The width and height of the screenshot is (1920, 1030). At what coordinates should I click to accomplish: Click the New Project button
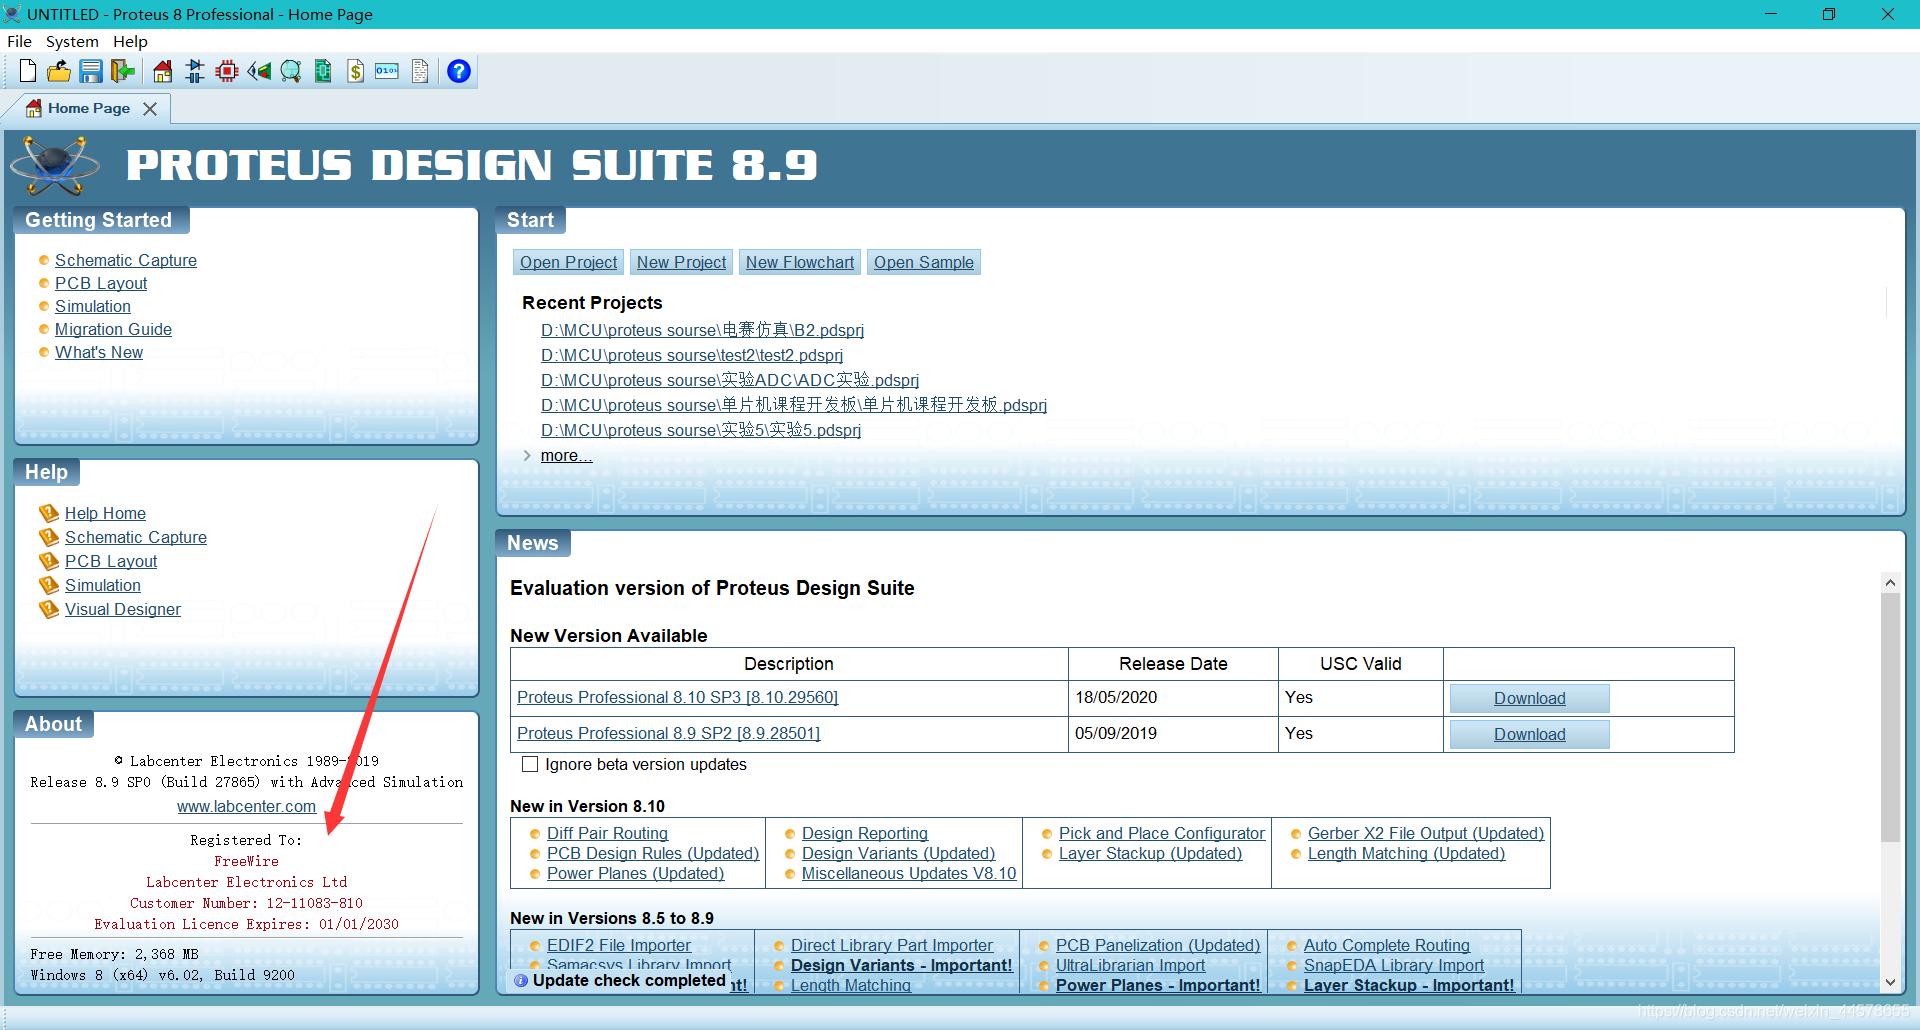tap(681, 262)
